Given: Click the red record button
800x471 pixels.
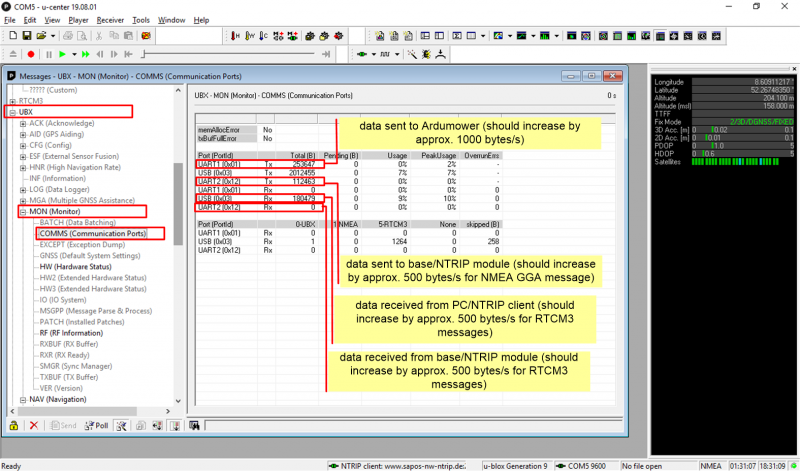Looking at the screenshot, I should [31, 54].
